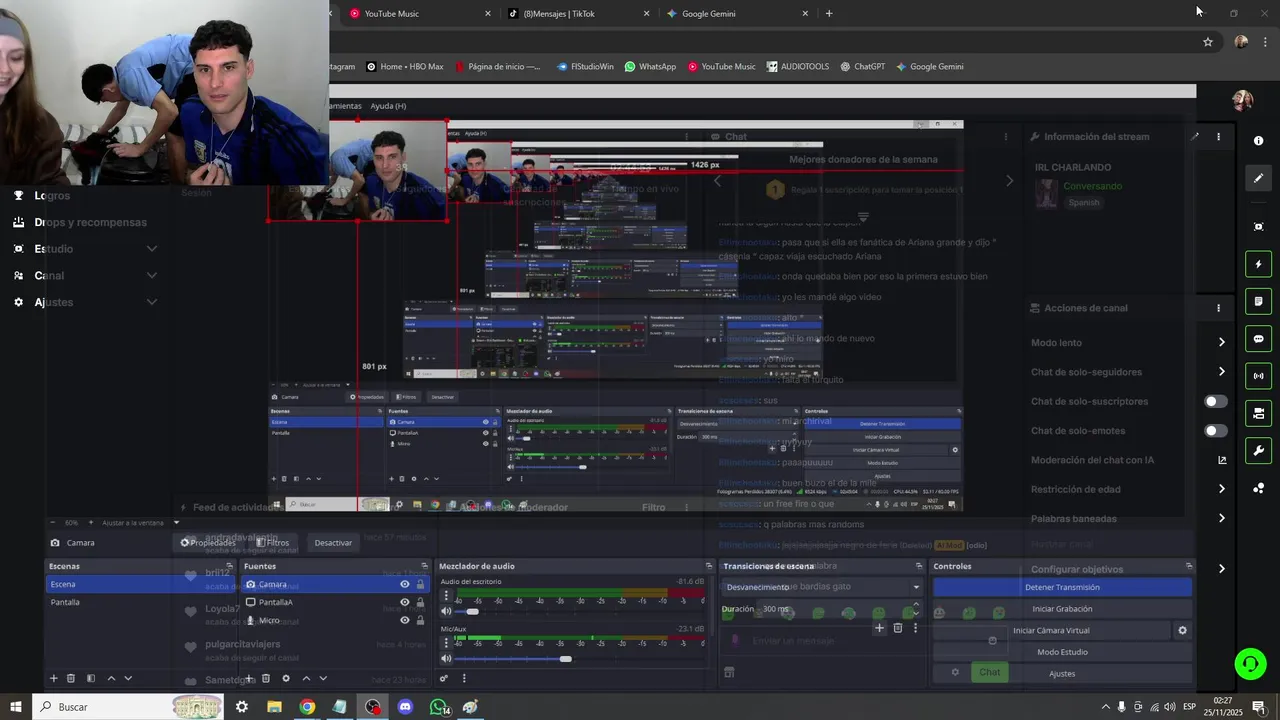Open Desvanecimiento transition dropdown
This screenshot has width=1280, height=720.
[823, 587]
